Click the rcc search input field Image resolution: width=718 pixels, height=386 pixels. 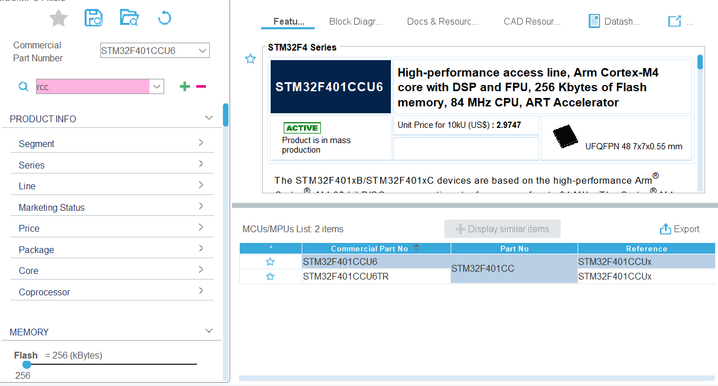coord(92,87)
